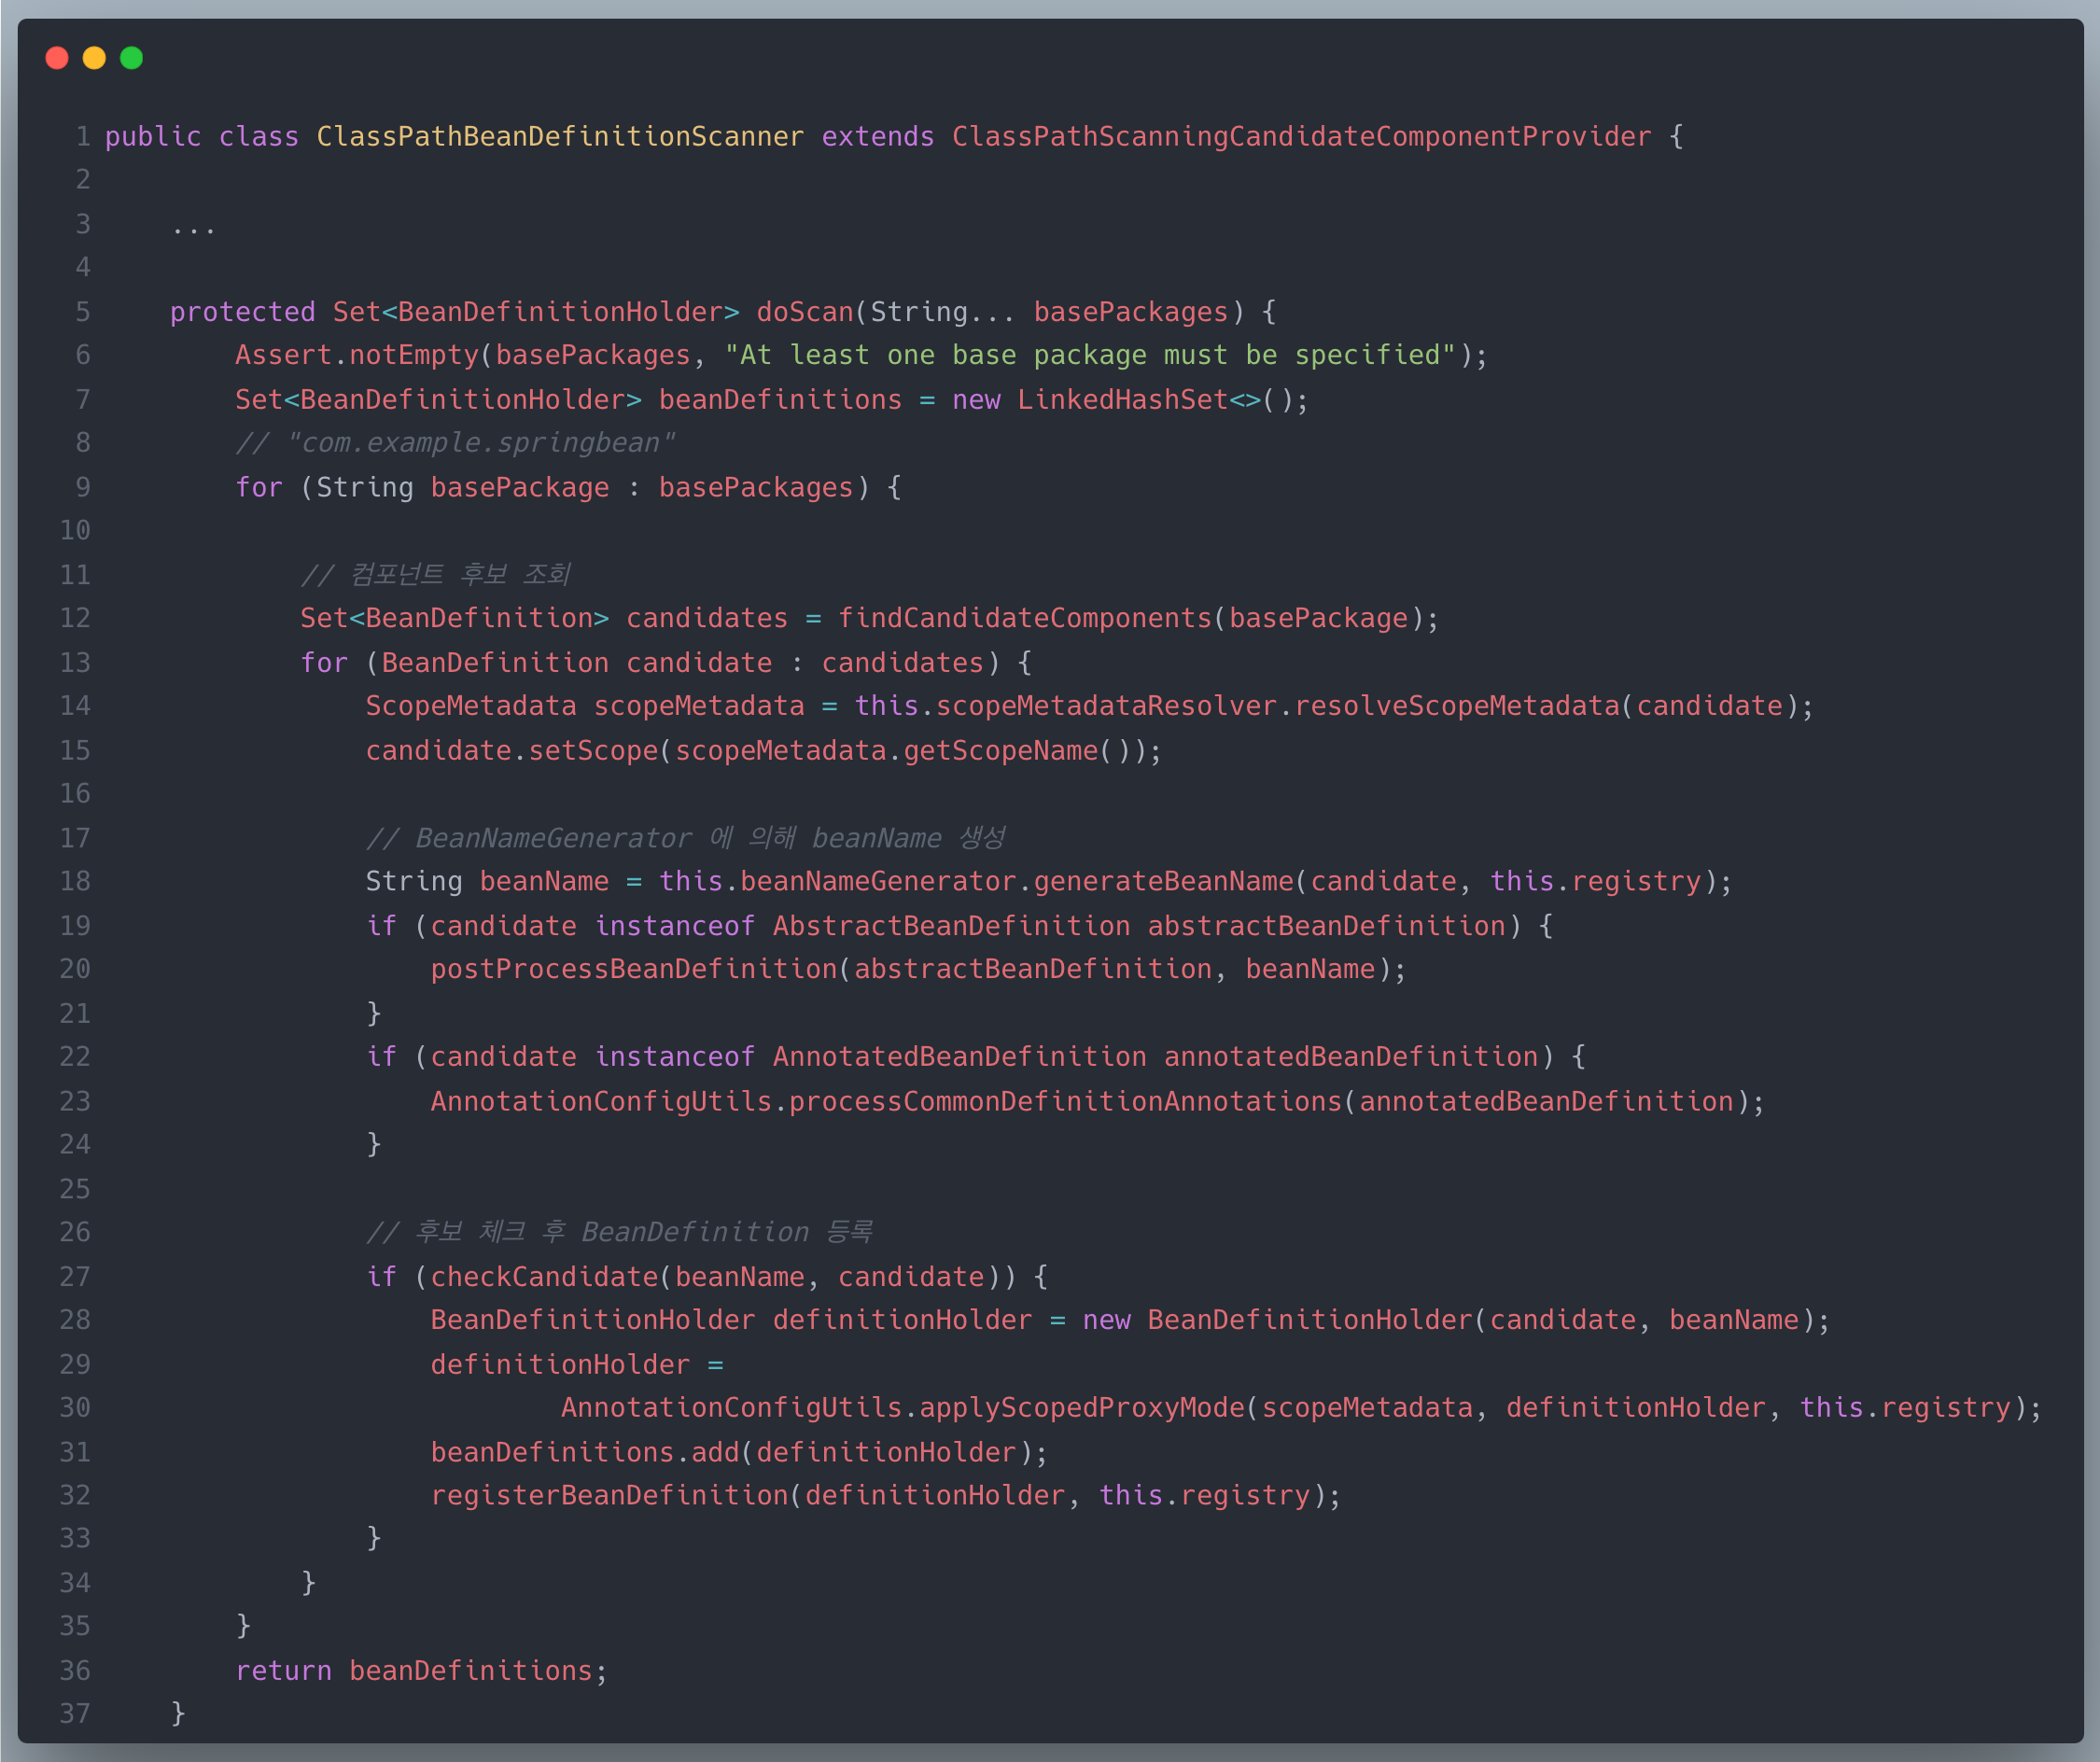This screenshot has width=2100, height=1762.
Task: Click applyScopedProxyMode call on line 30
Action: coord(1082,1408)
